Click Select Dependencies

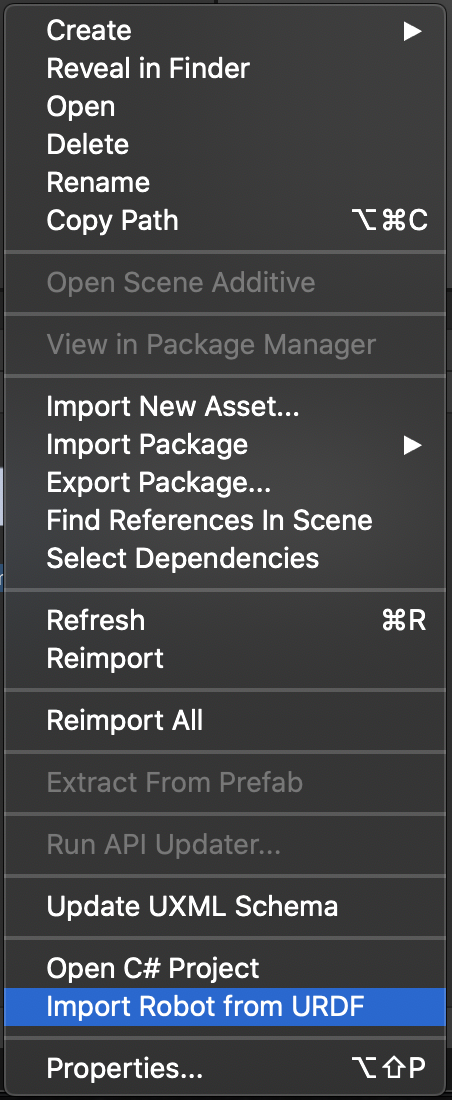[x=225, y=558]
